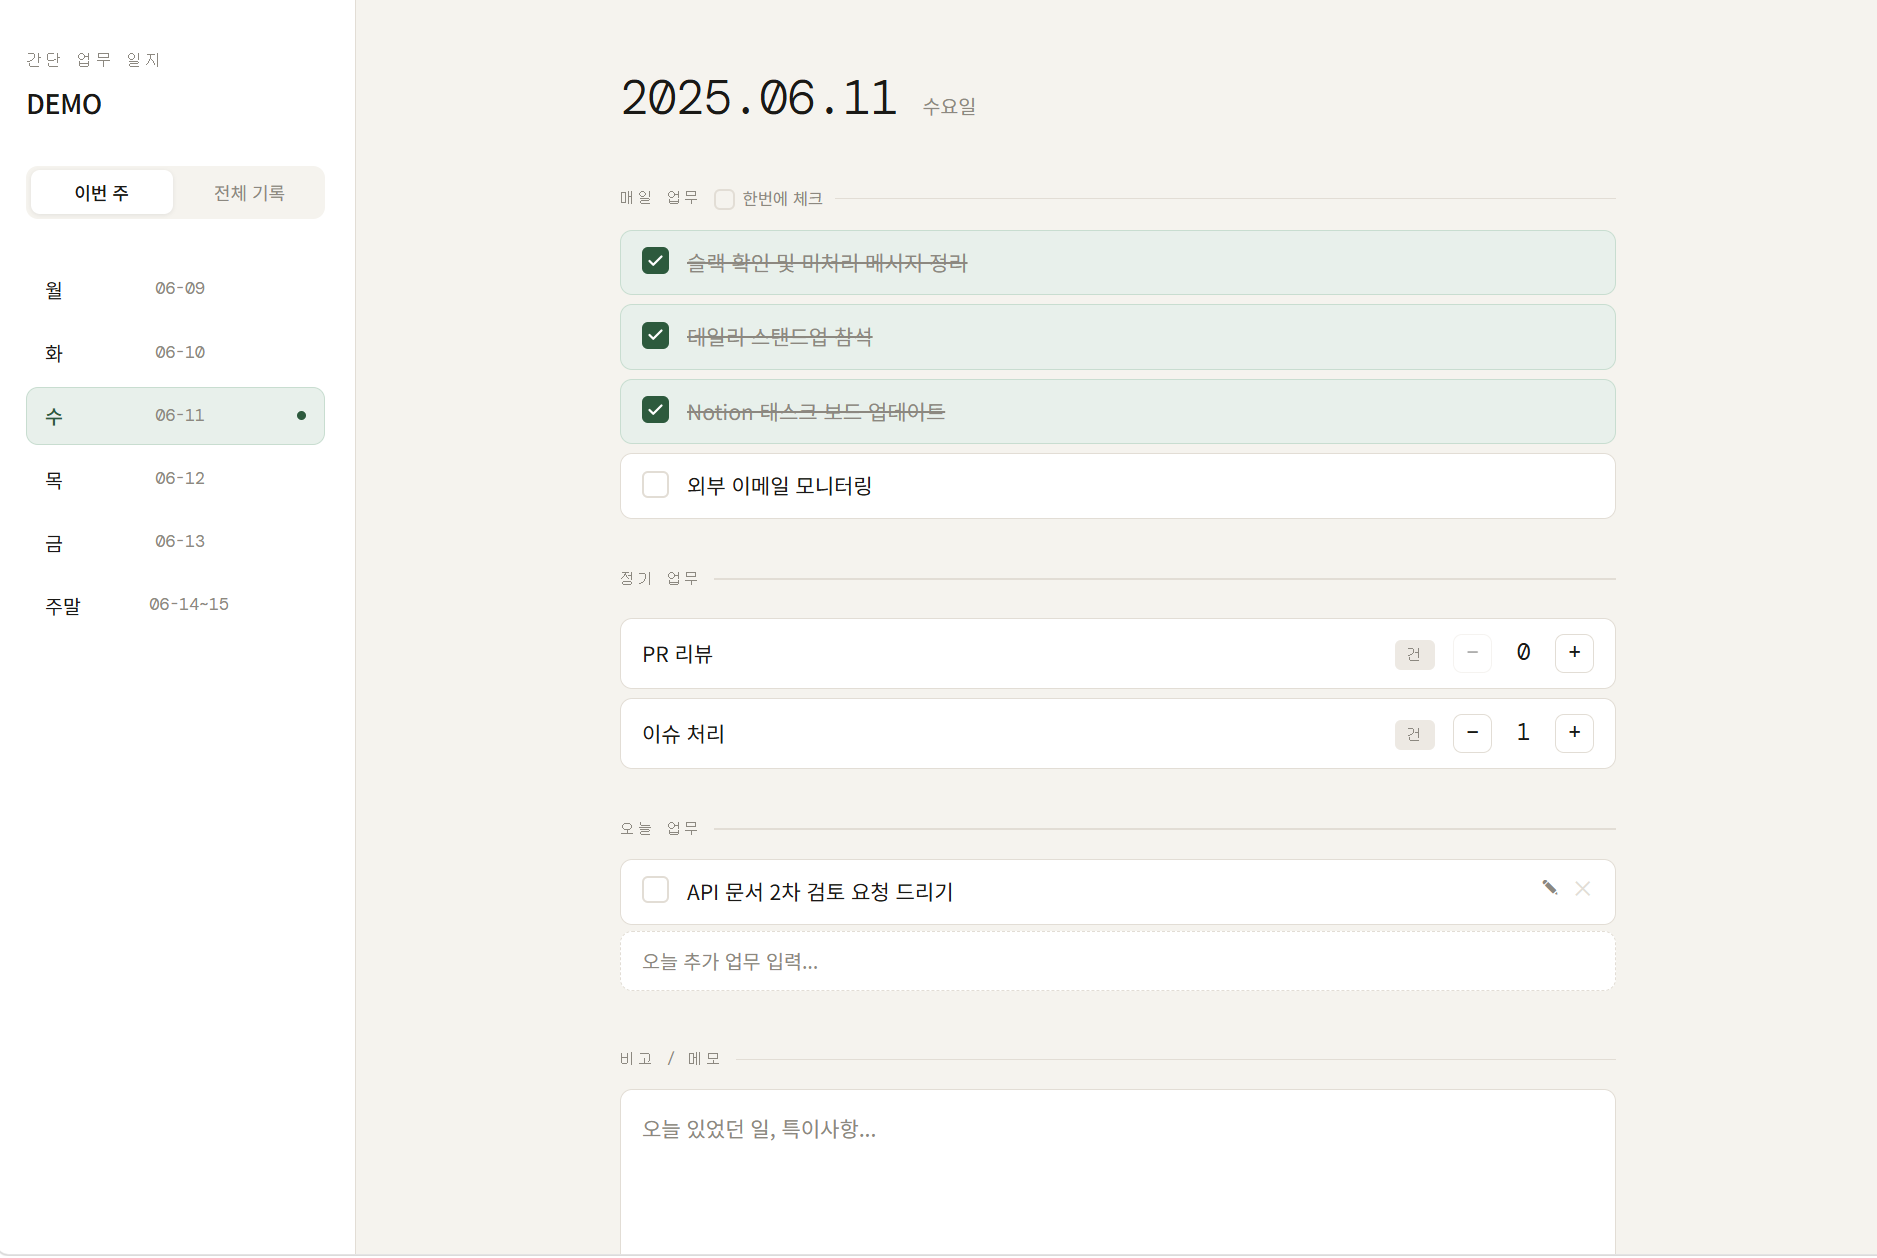The image size is (1877, 1258).
Task: Select 주말 06-14~15 in sidebar
Action: [x=175, y=605]
